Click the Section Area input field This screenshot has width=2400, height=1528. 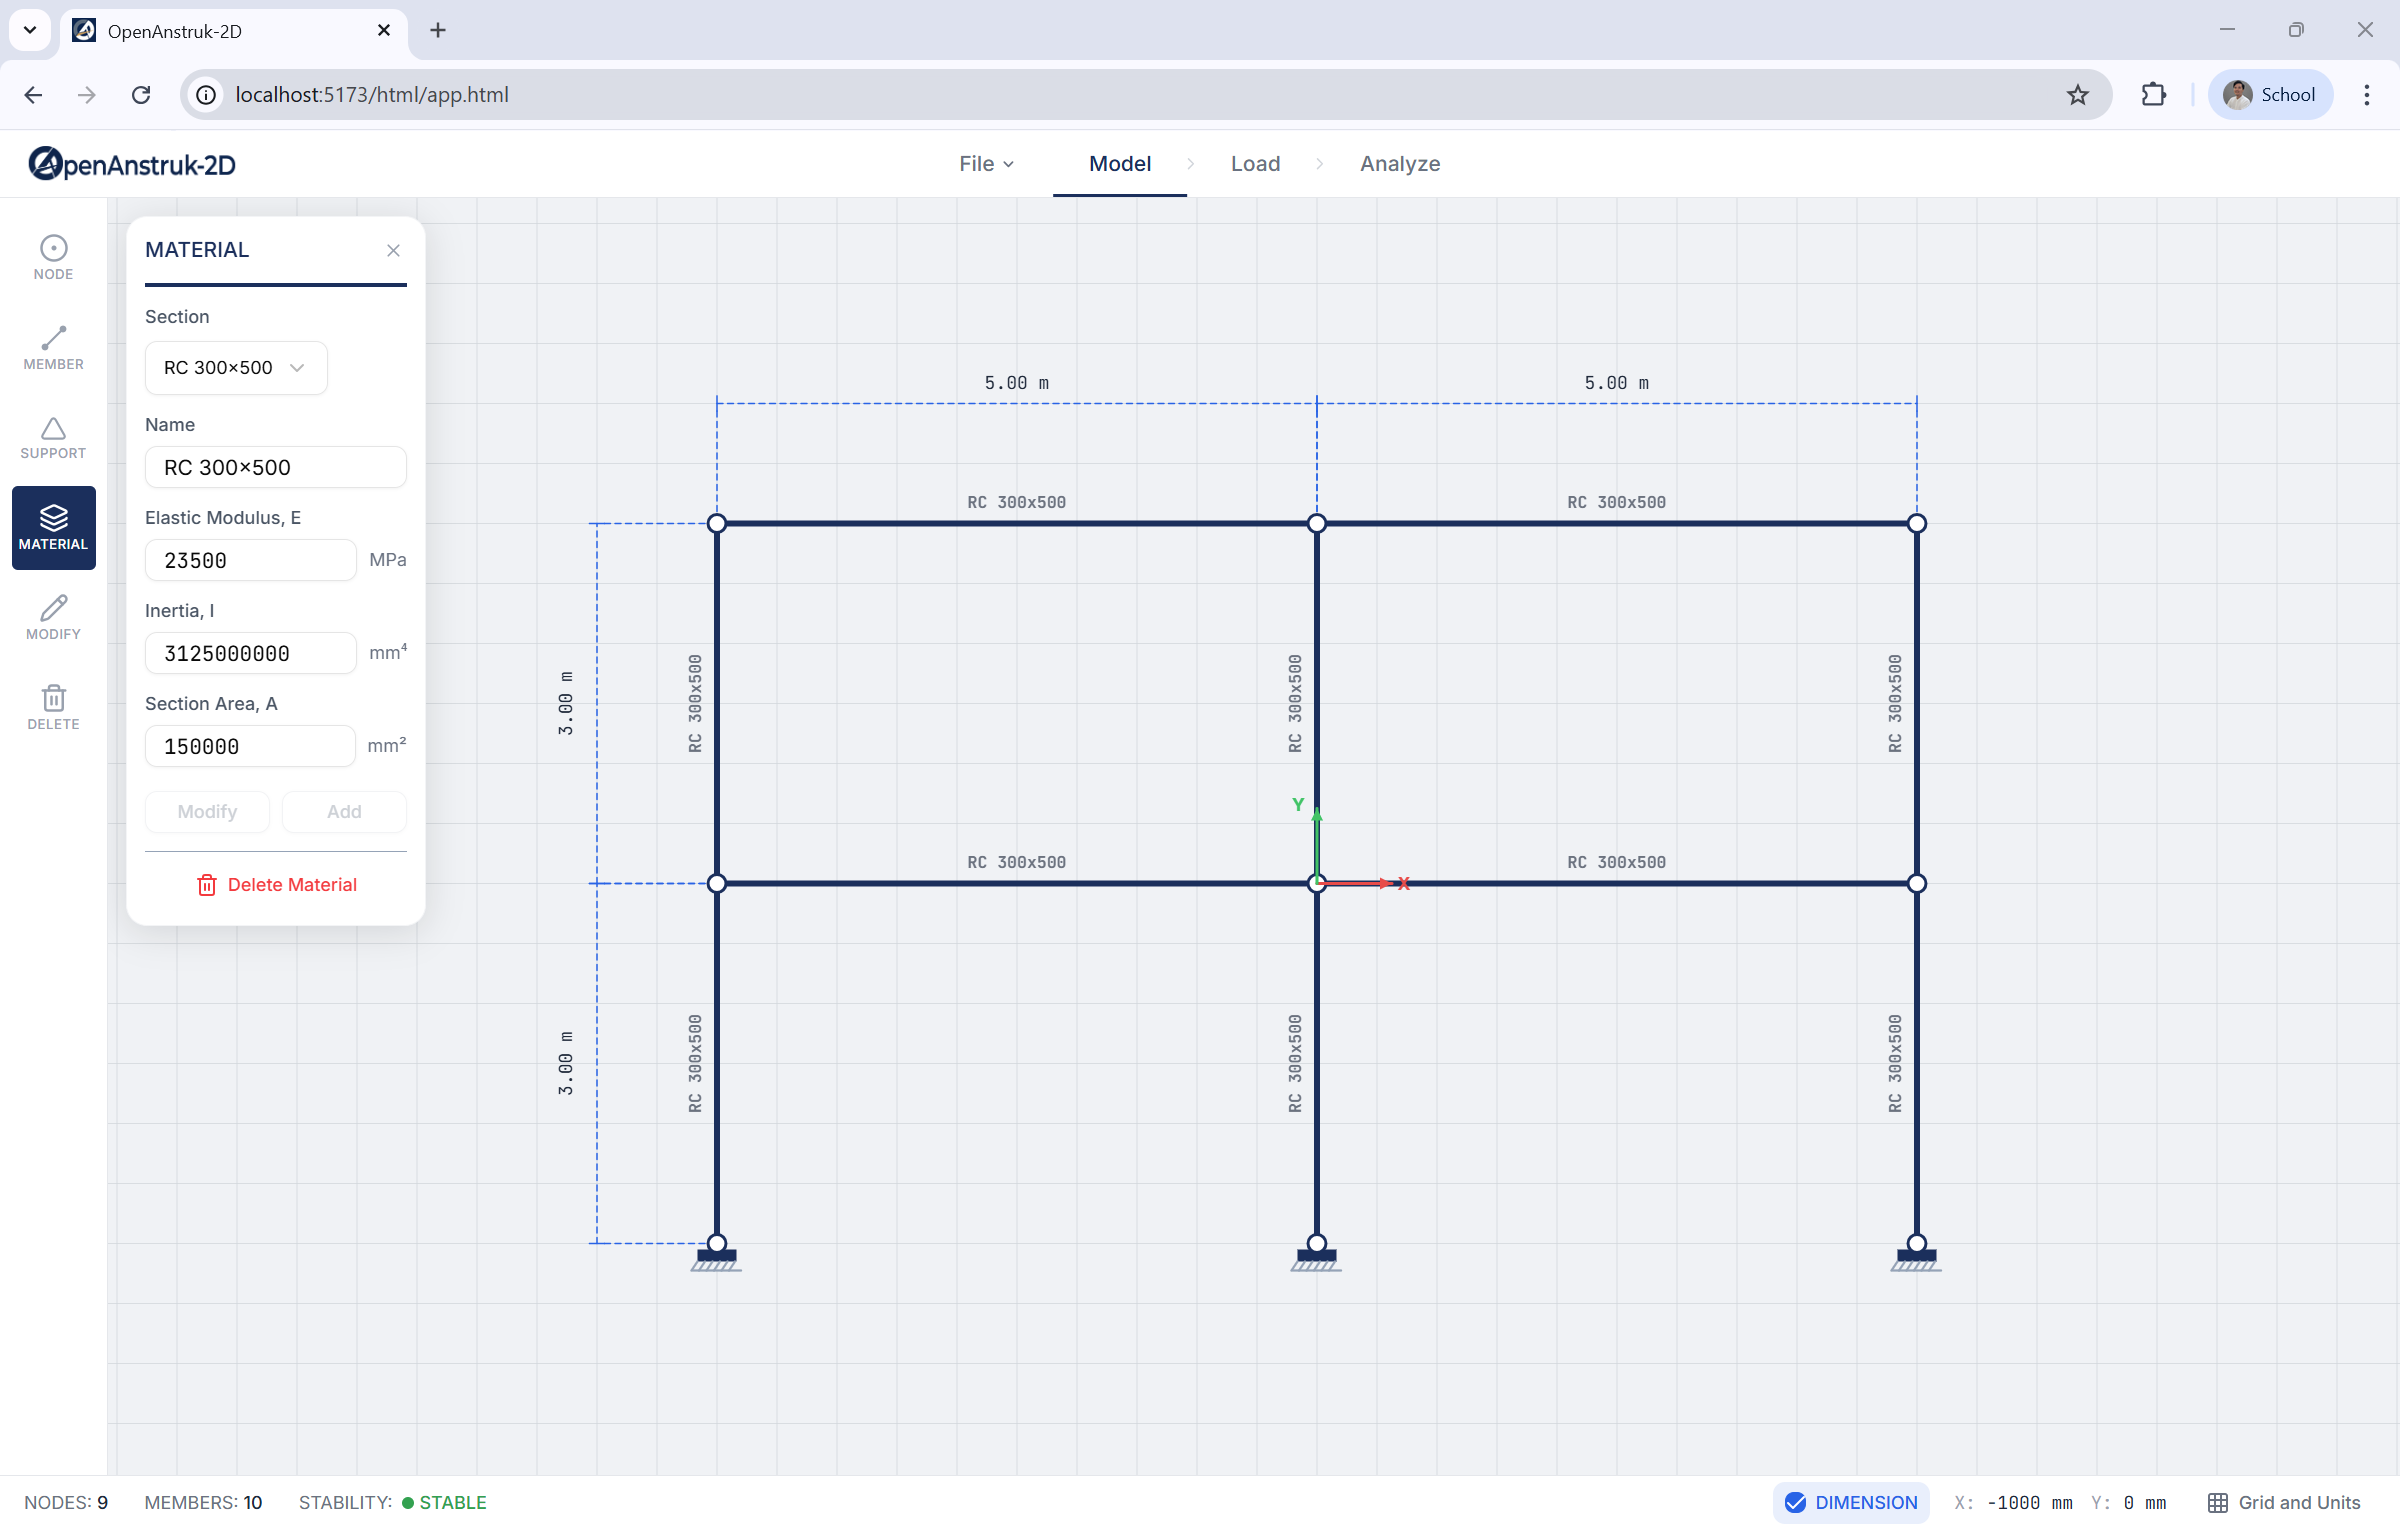251,746
